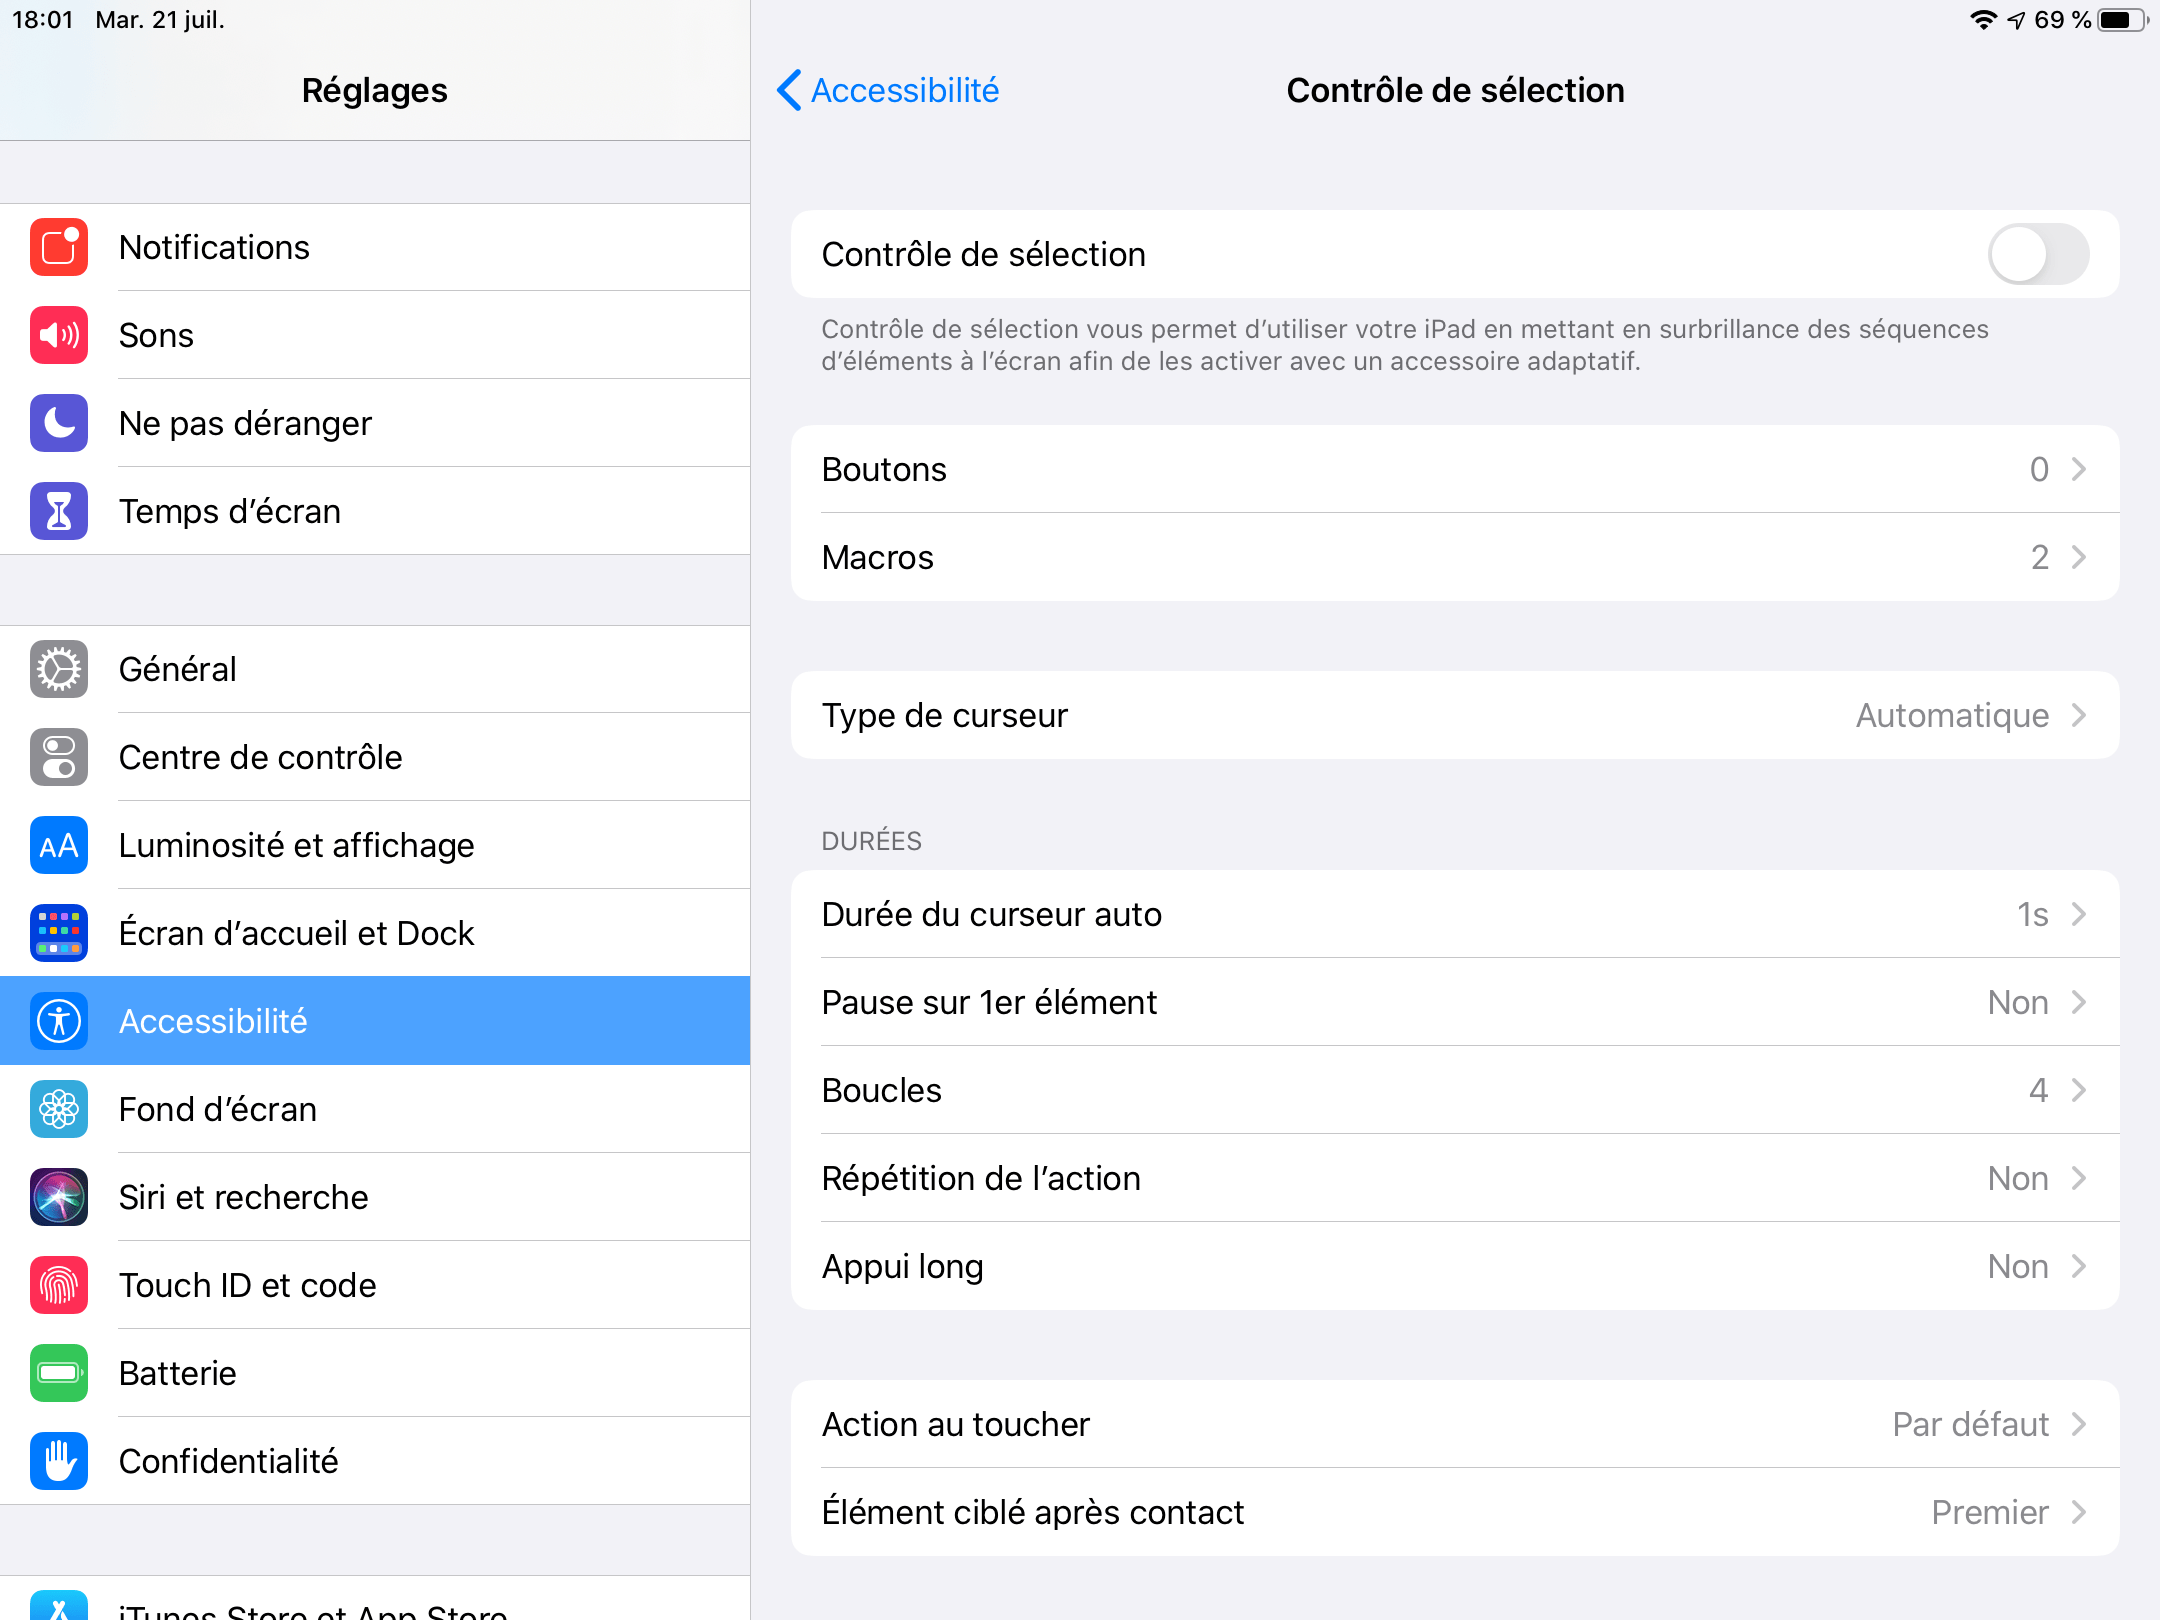Open the Boucles count setting
The image size is (2160, 1620).
click(x=1455, y=1090)
